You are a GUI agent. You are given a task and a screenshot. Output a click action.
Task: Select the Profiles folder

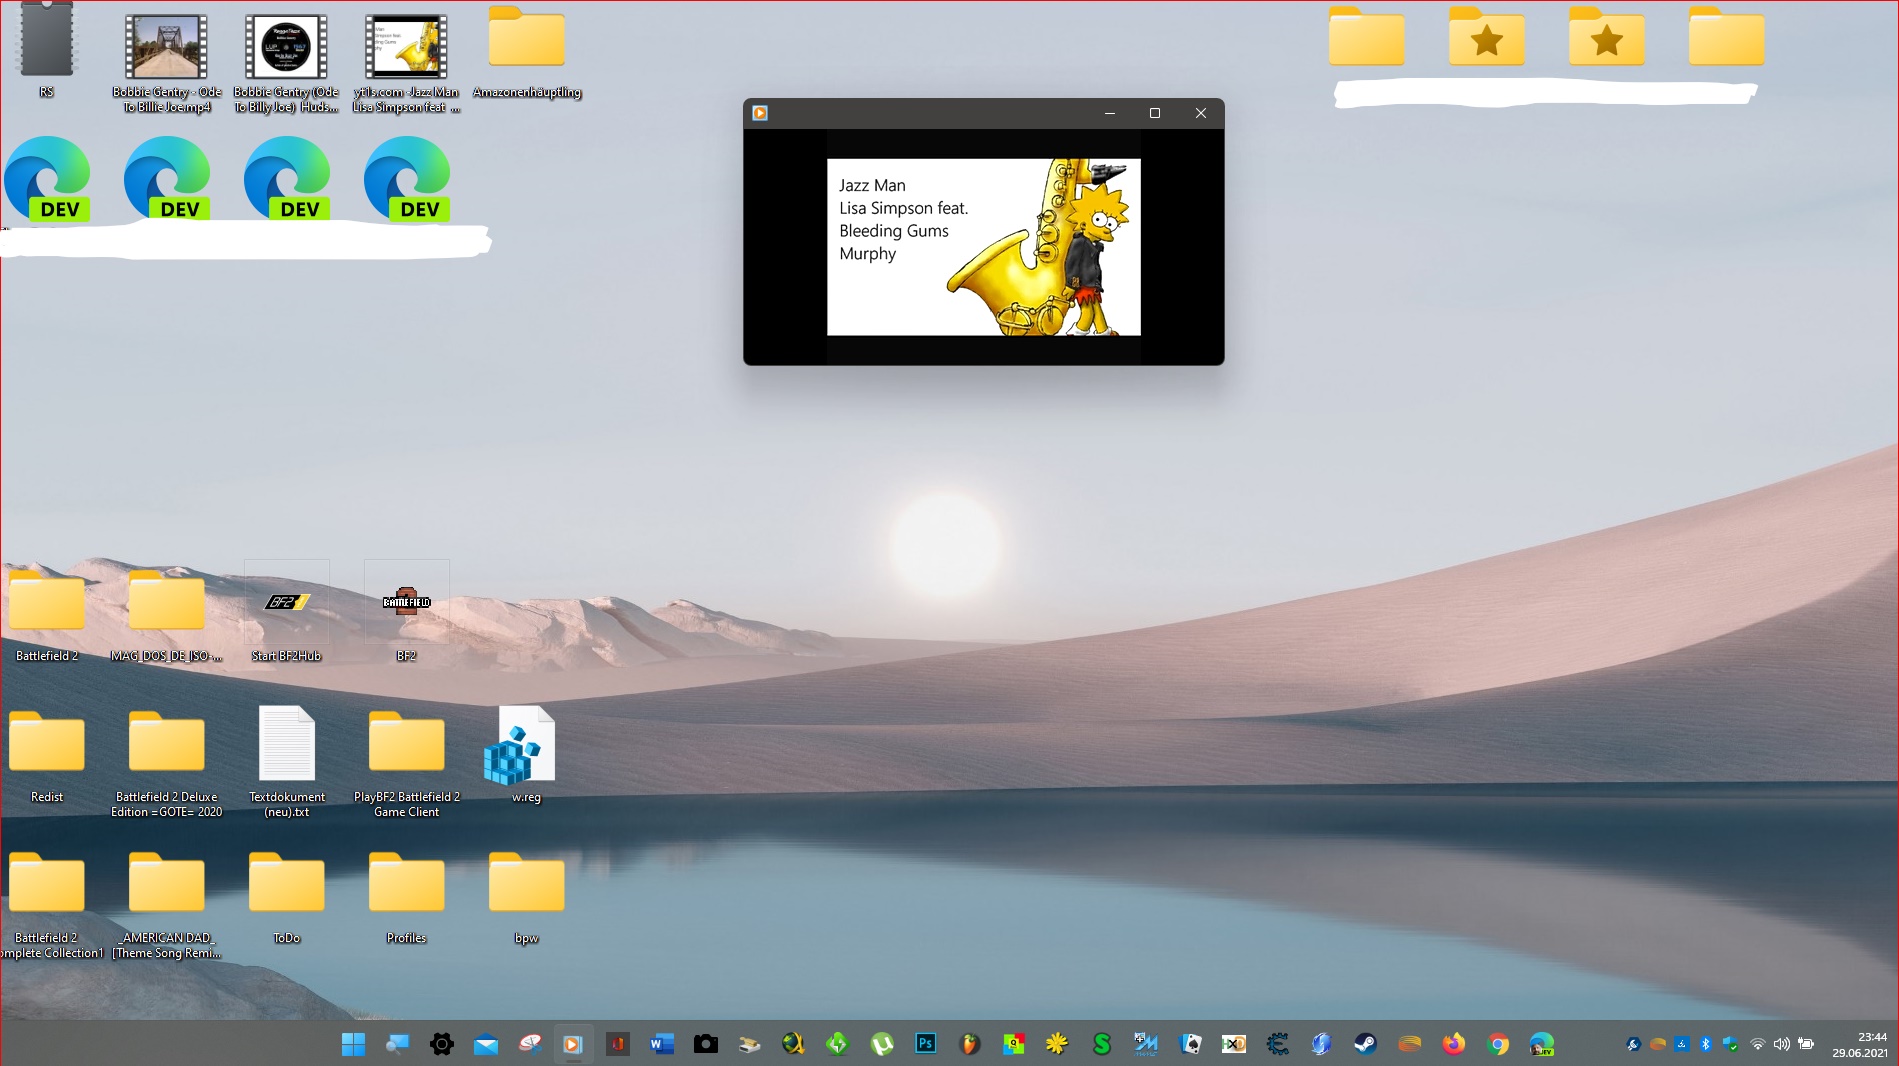pyautogui.click(x=407, y=897)
